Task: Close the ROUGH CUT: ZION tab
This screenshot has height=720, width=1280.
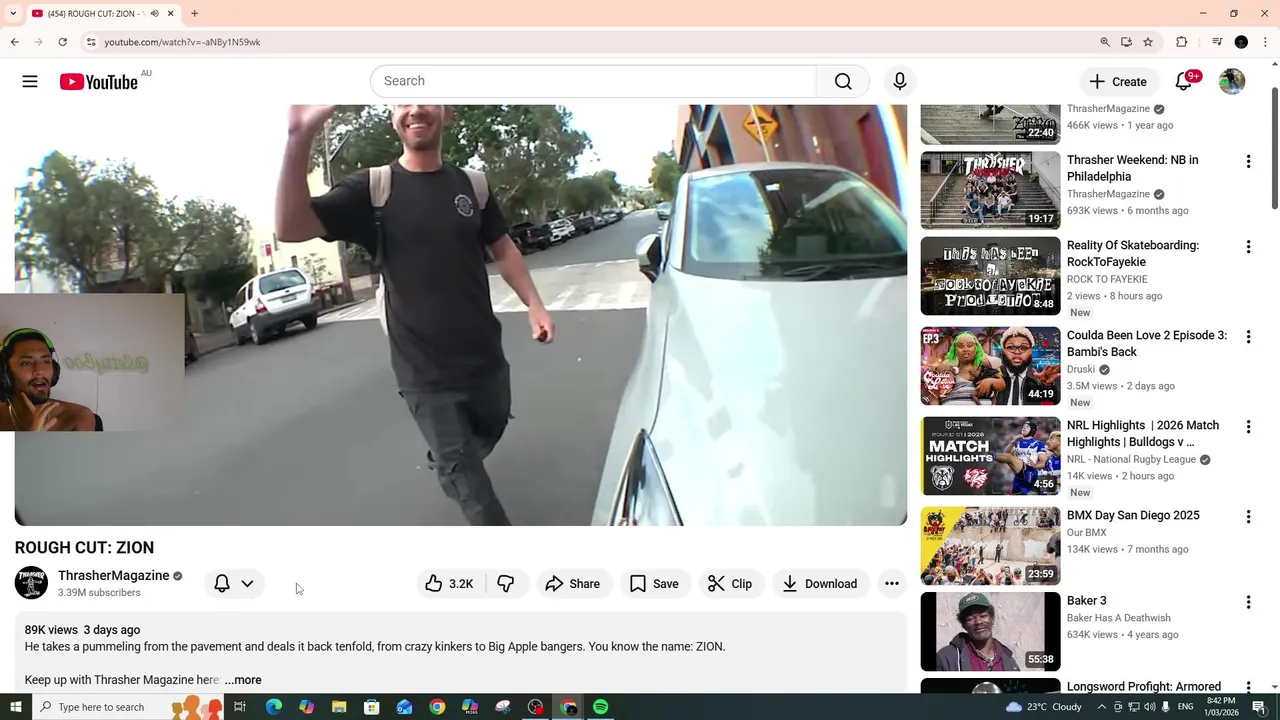Action: pos(170,14)
